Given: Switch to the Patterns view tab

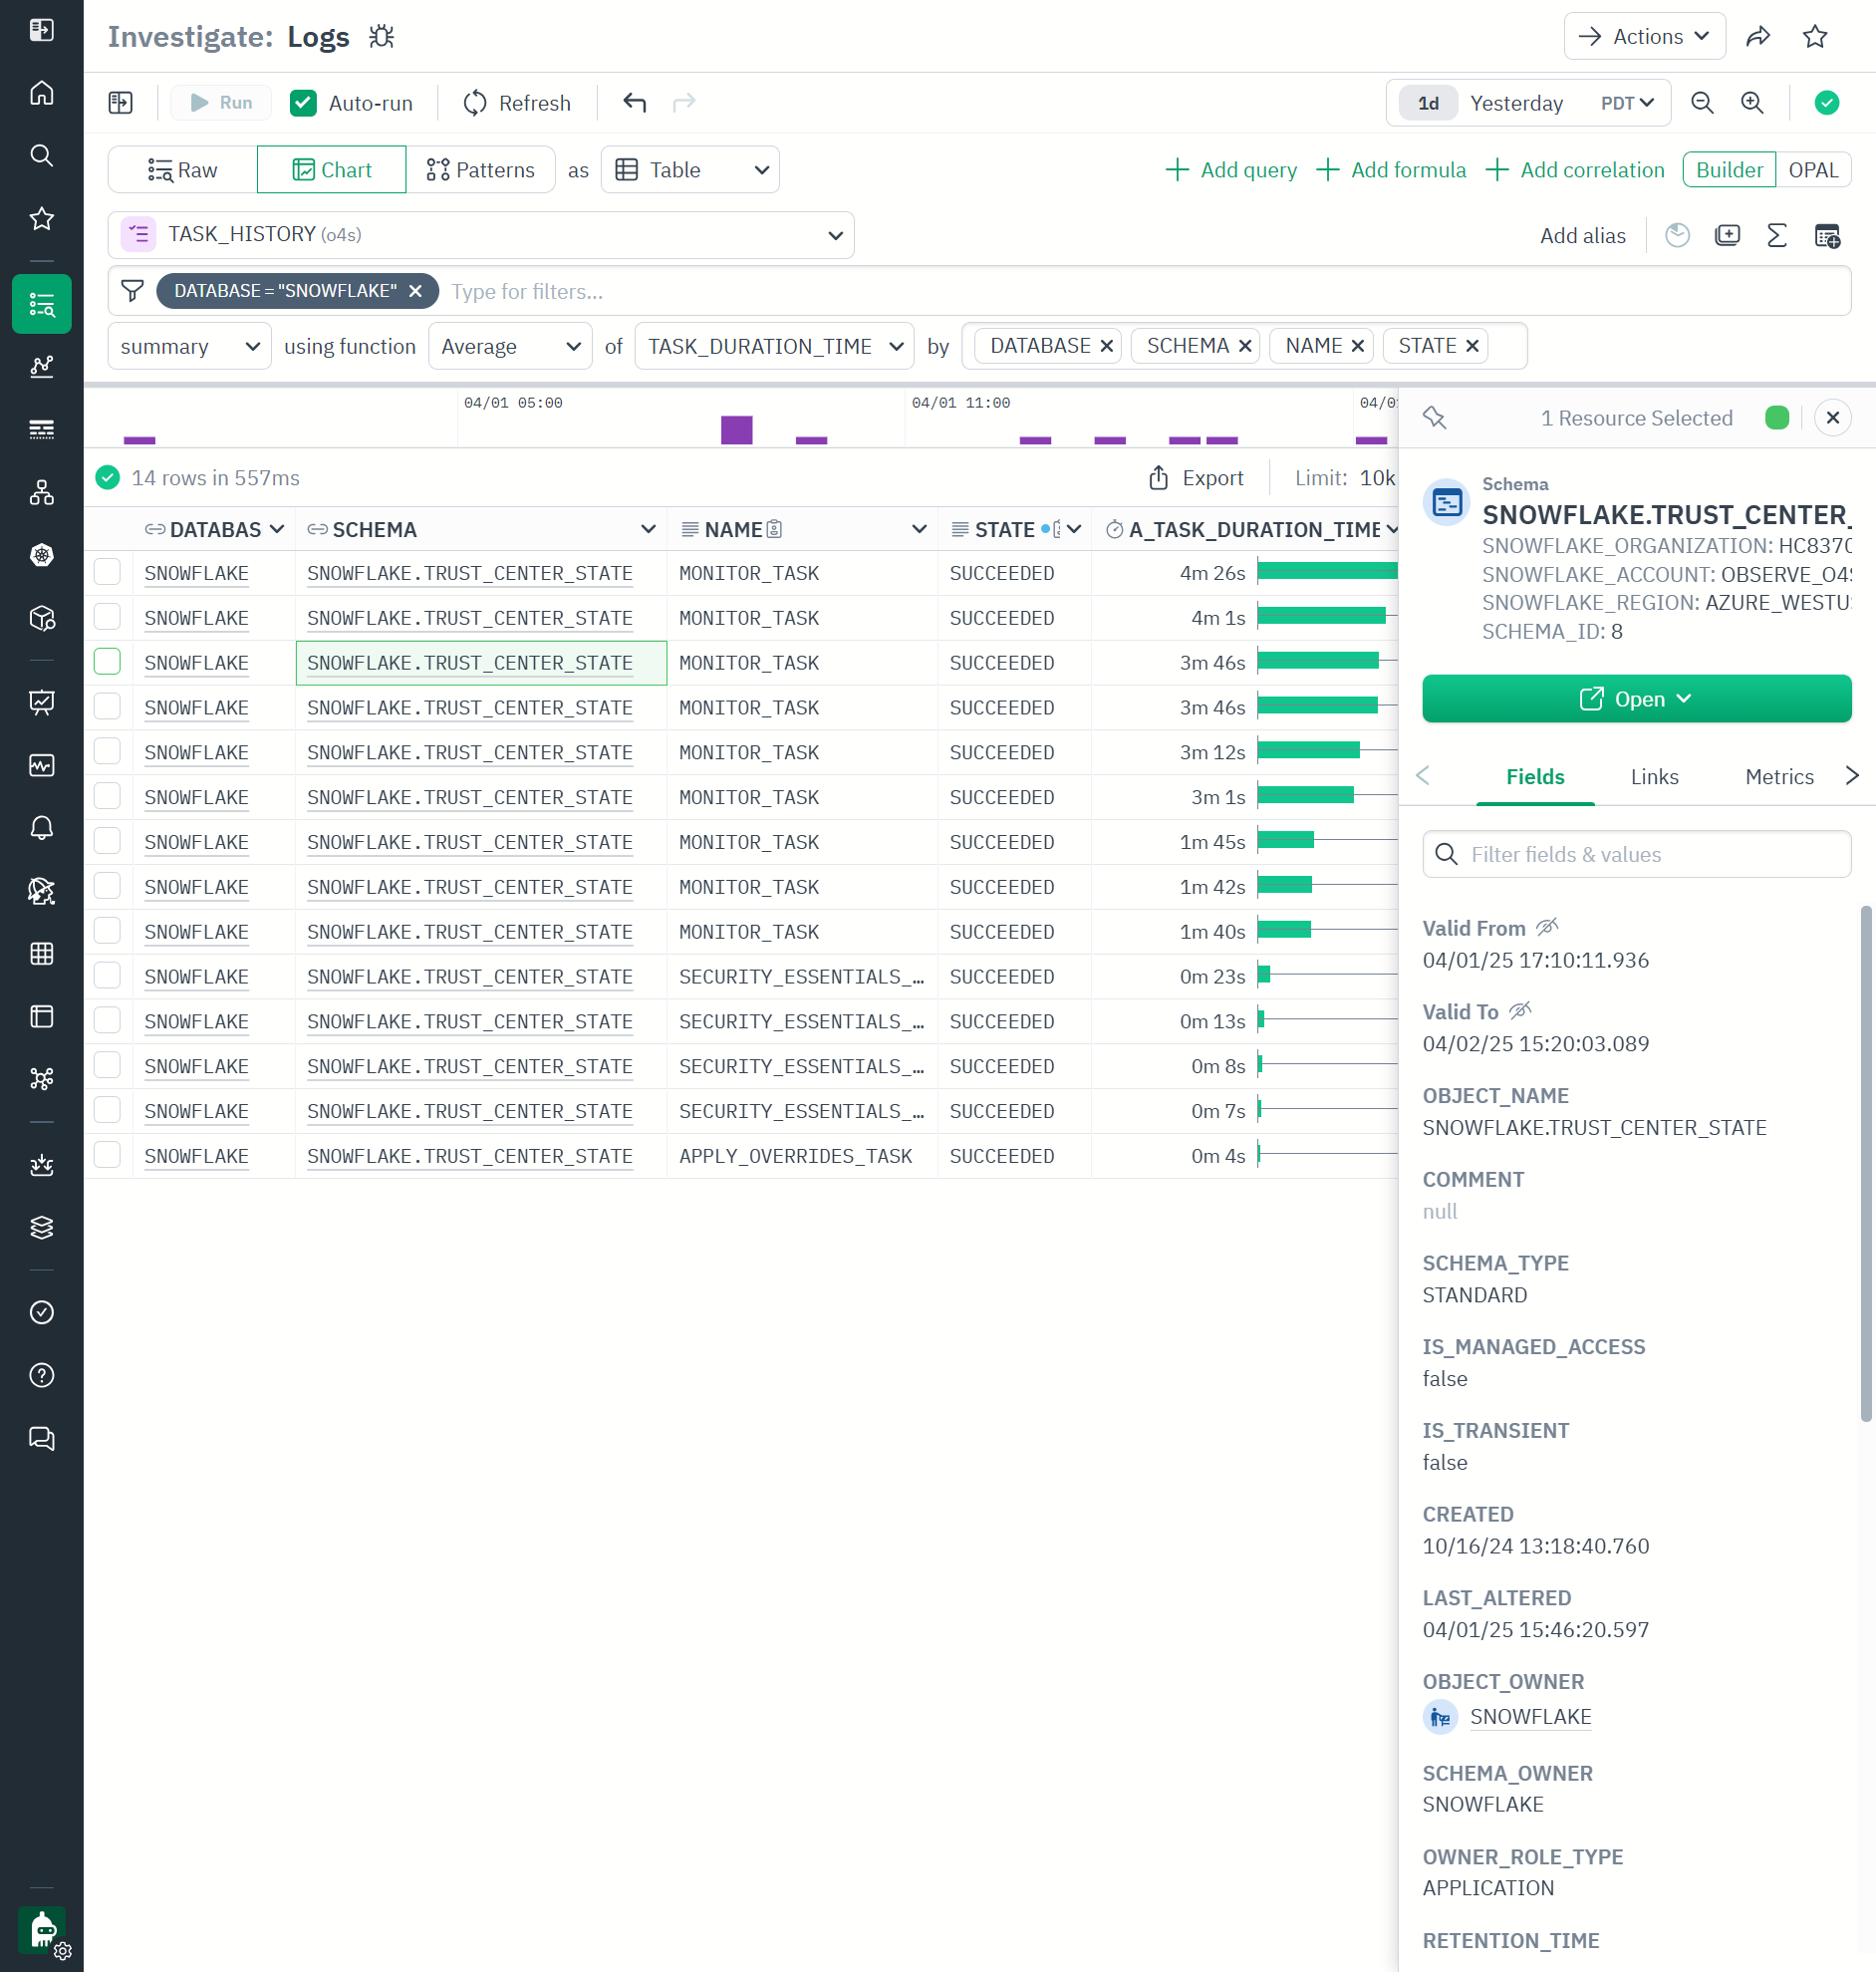Looking at the screenshot, I should pyautogui.click(x=481, y=170).
